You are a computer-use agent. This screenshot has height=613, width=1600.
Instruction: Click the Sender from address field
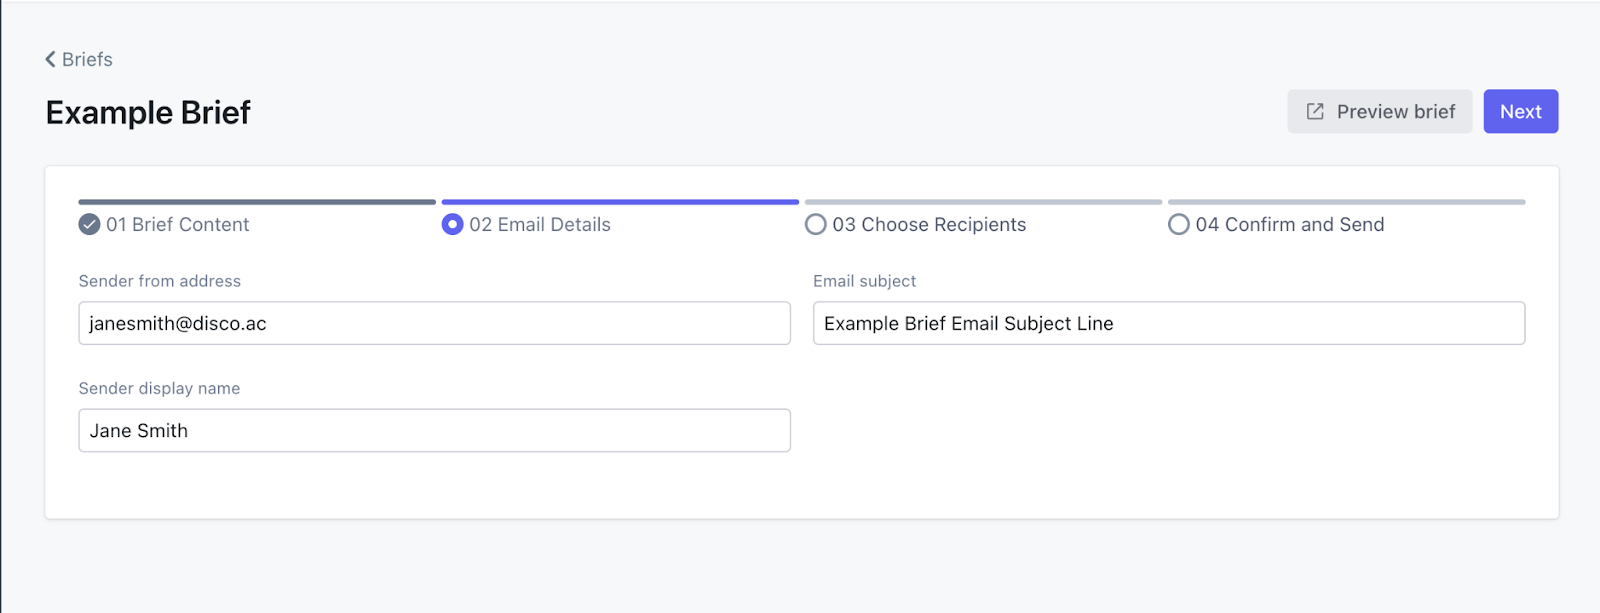(x=434, y=323)
